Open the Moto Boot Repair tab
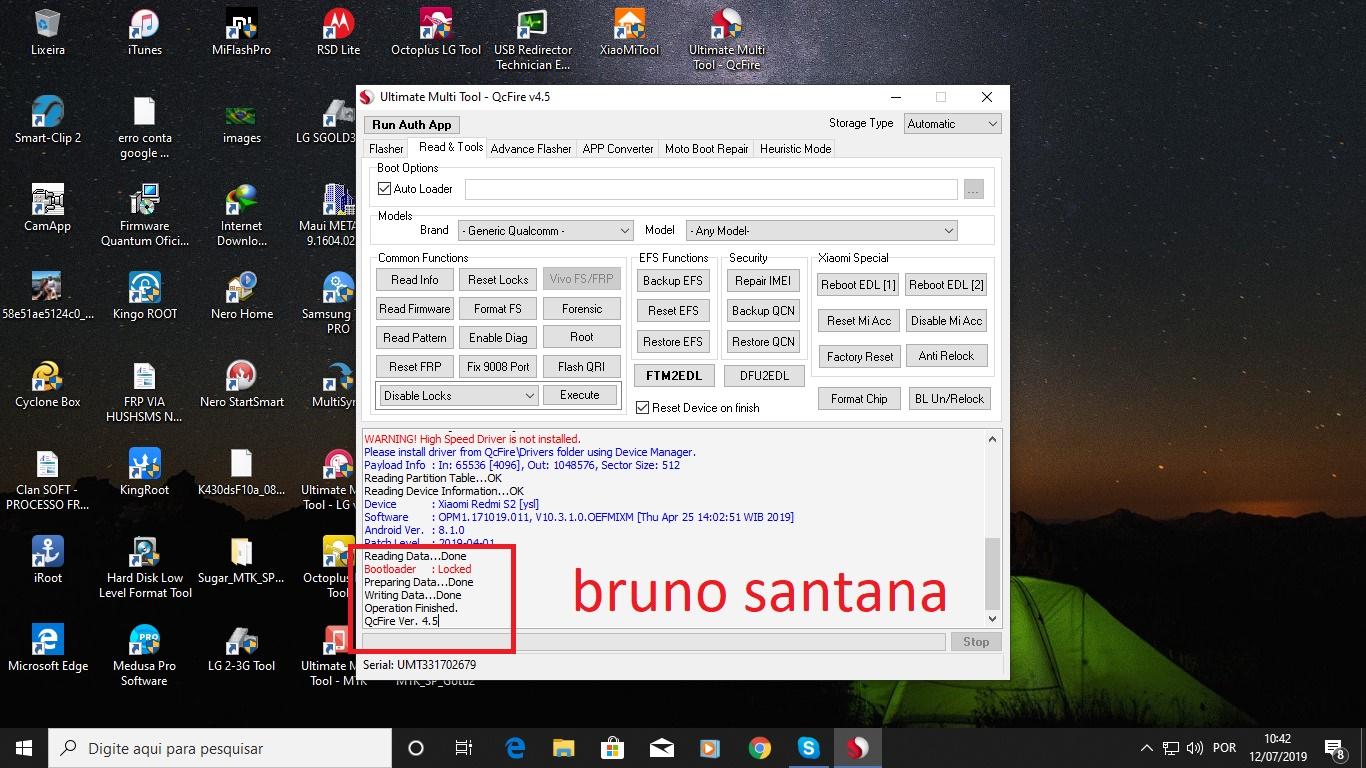The height and width of the screenshot is (768, 1366). pos(706,149)
